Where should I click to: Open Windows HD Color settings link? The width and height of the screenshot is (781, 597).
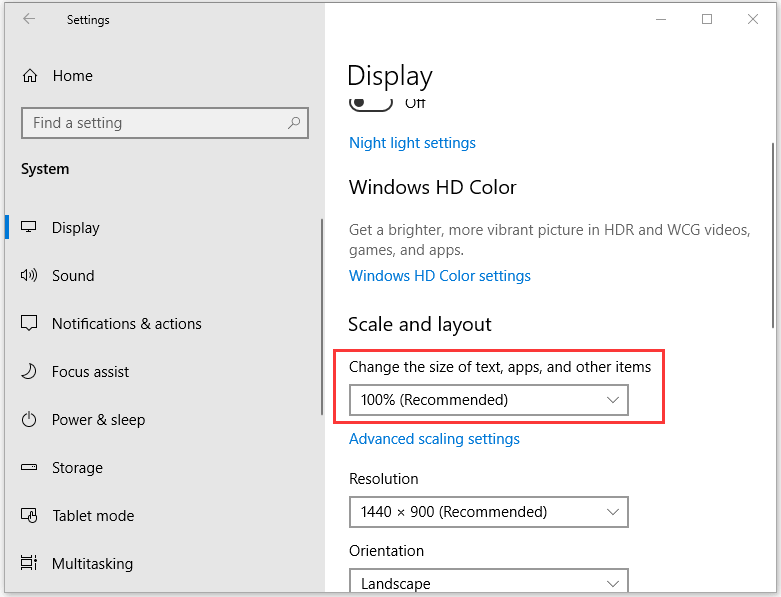[439, 276]
